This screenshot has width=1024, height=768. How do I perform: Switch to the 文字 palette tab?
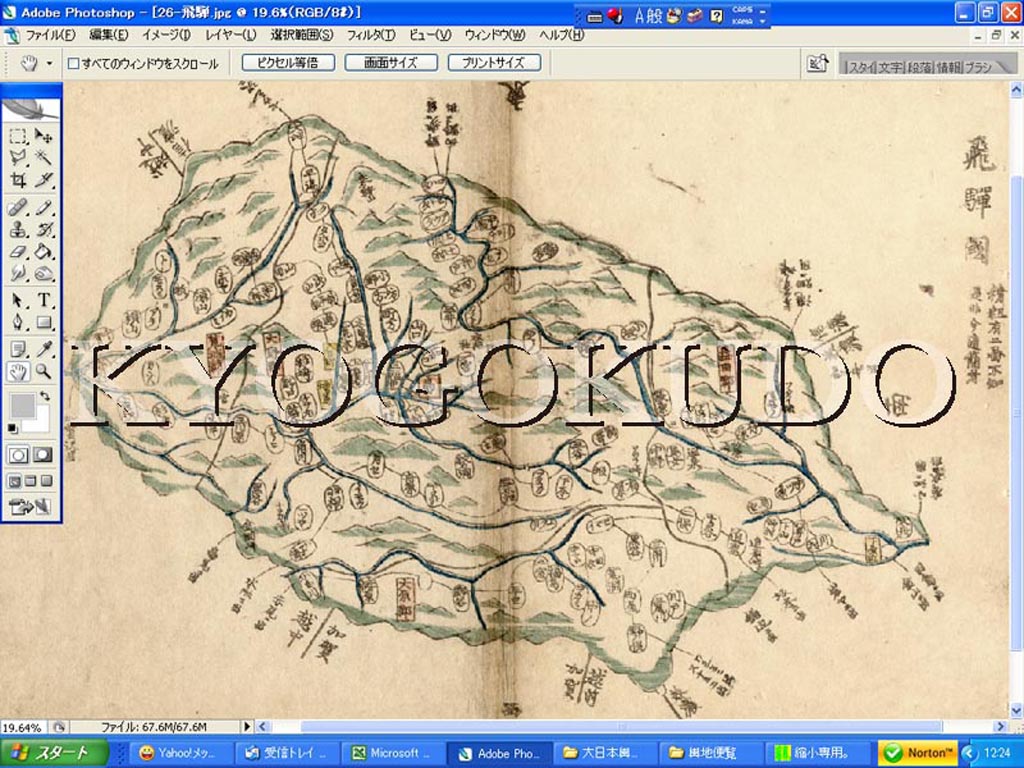889,67
